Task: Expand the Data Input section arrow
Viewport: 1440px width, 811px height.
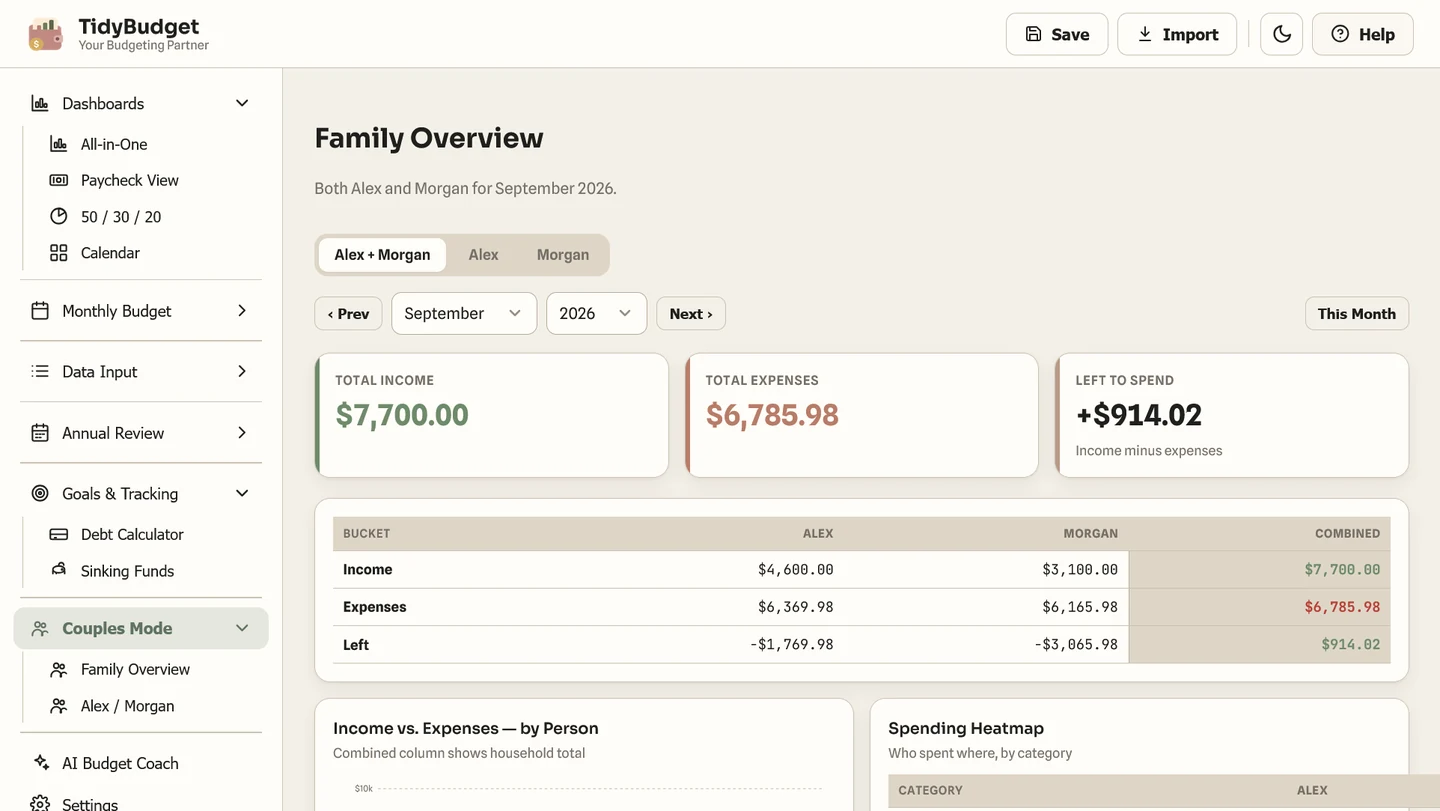Action: tap(242, 371)
